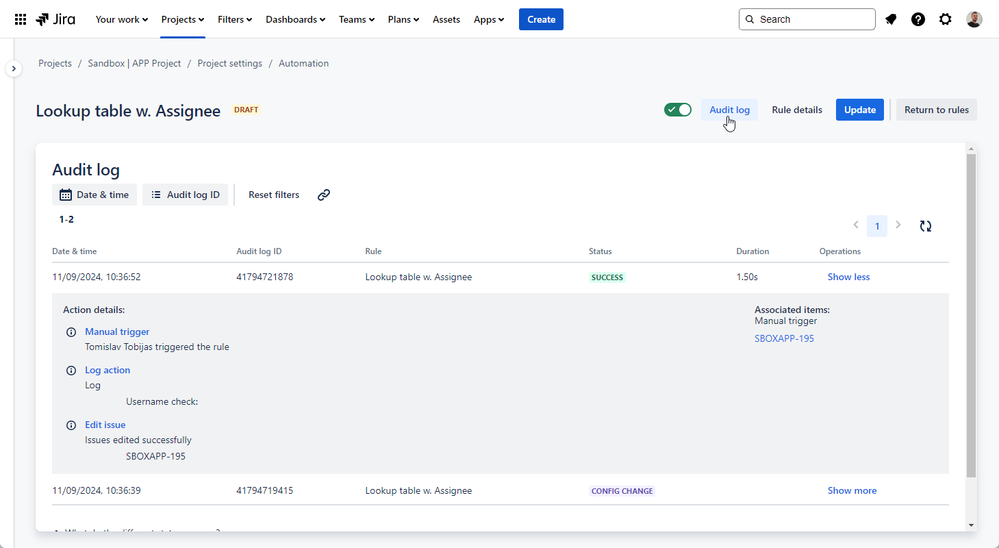Open the Manual trigger link
The image size is (999, 548).
[117, 332]
